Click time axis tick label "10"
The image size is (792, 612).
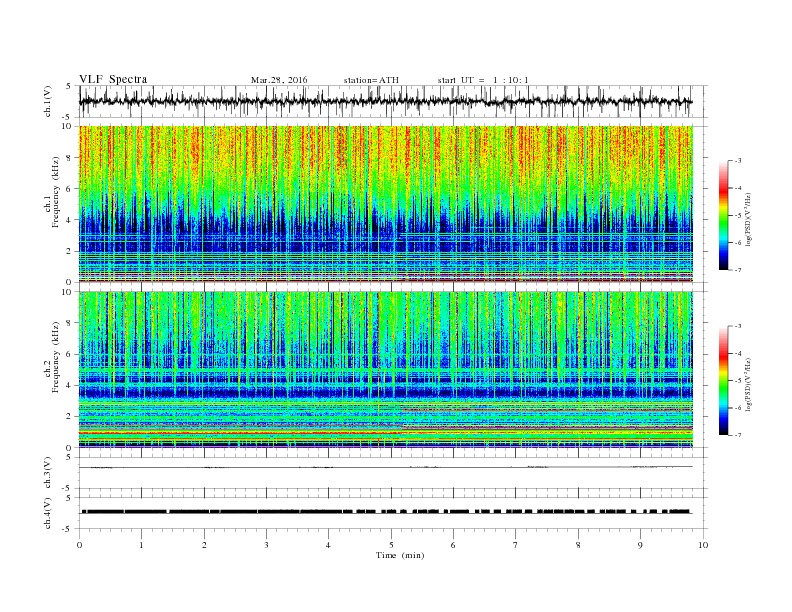click(703, 545)
